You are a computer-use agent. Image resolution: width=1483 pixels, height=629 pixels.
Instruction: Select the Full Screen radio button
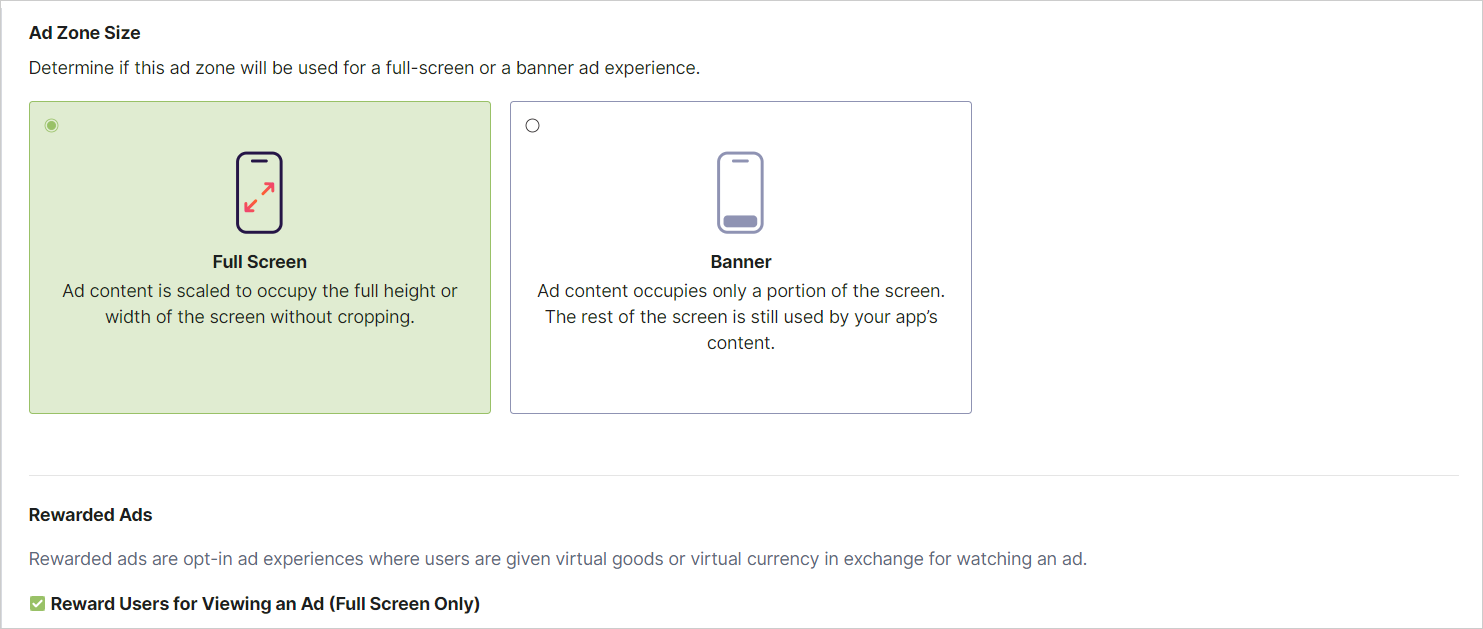click(52, 126)
